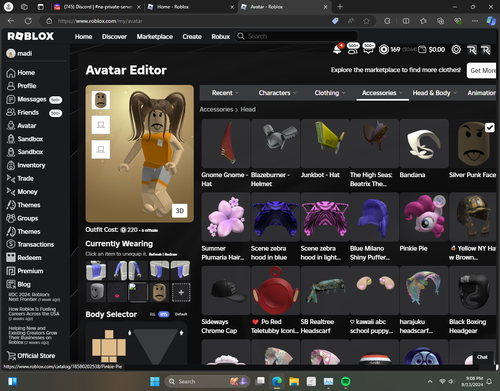500x391 pixels.
Task: Expand the Accessories category dropdown
Action: 382,93
